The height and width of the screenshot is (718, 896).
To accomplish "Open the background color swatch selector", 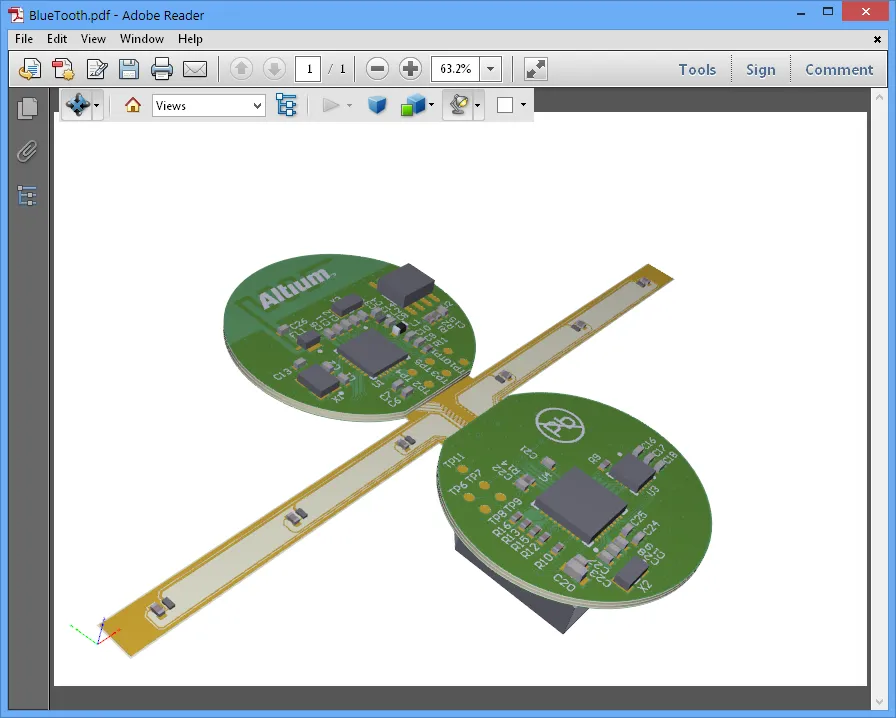I will click(507, 105).
